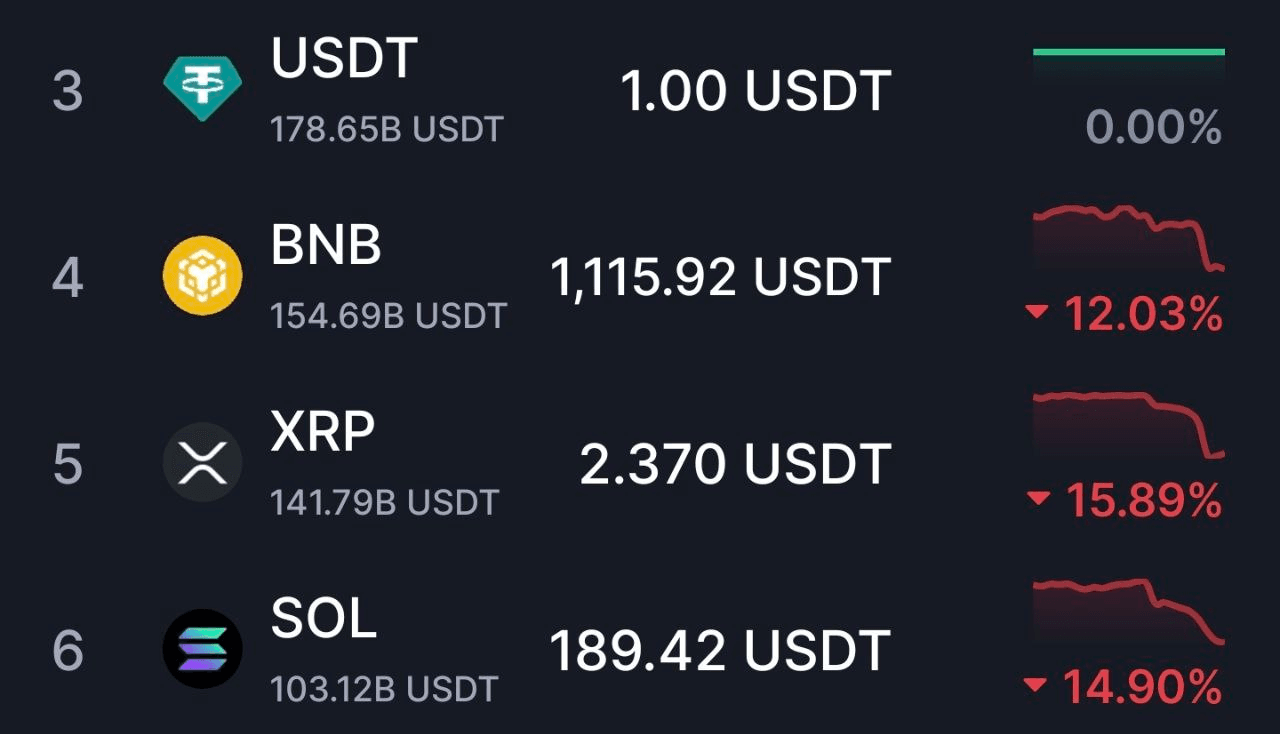
Task: Open the SOL red price sparkline chart
Action: (1128, 610)
